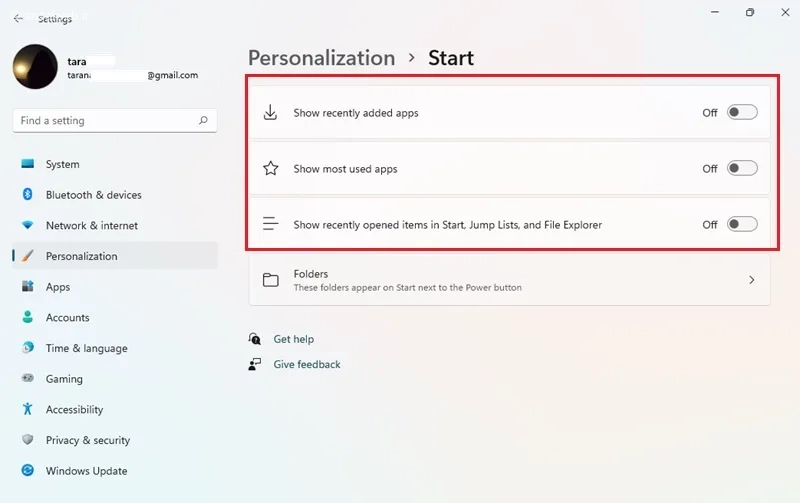This screenshot has height=503, width=800.
Task: Click the Windows Update sidebar icon
Action: (x=27, y=471)
